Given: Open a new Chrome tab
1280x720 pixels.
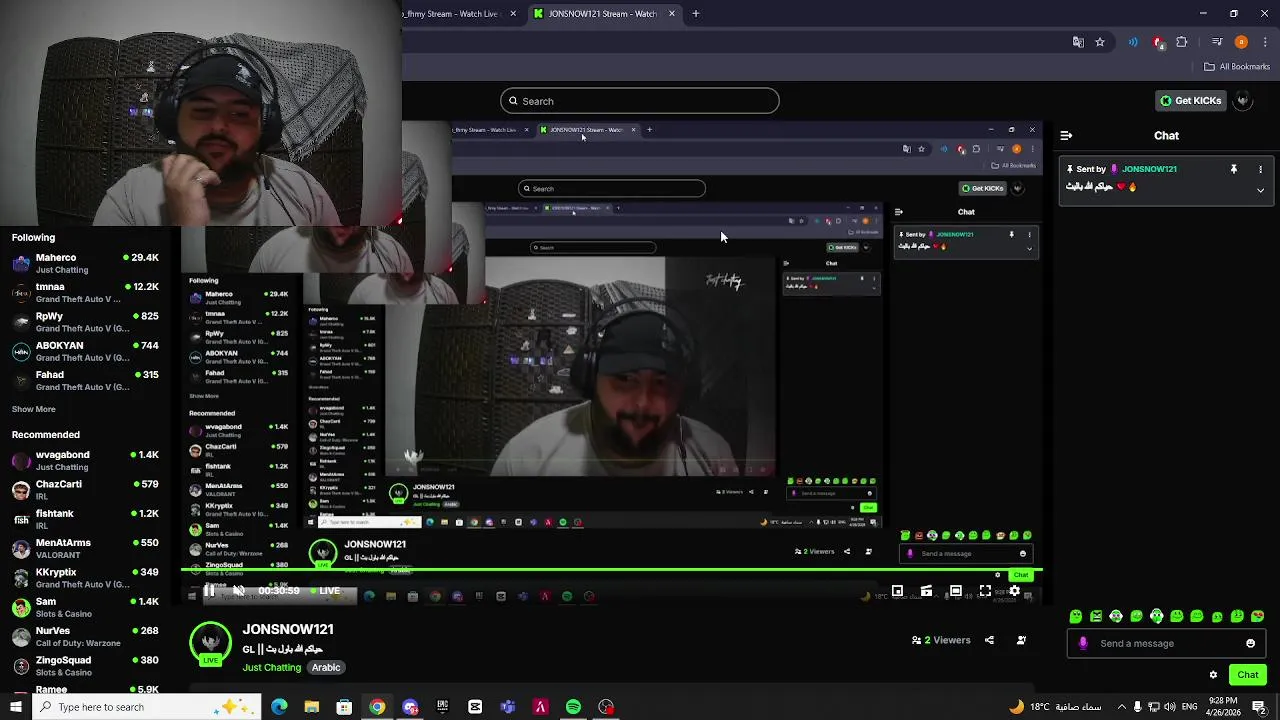Looking at the screenshot, I should pos(696,14).
